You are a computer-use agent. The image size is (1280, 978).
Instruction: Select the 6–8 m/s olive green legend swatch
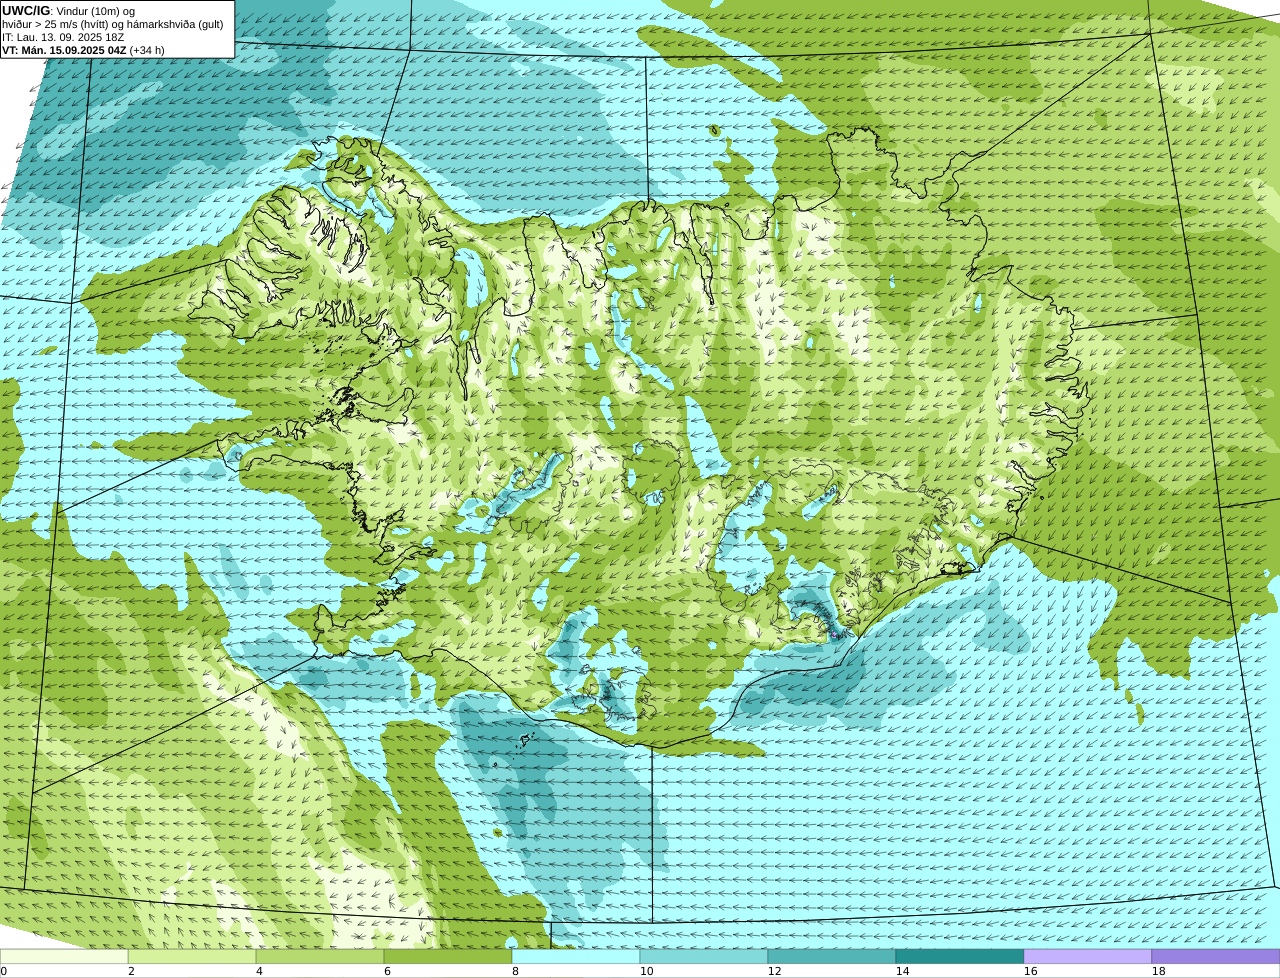click(448, 956)
